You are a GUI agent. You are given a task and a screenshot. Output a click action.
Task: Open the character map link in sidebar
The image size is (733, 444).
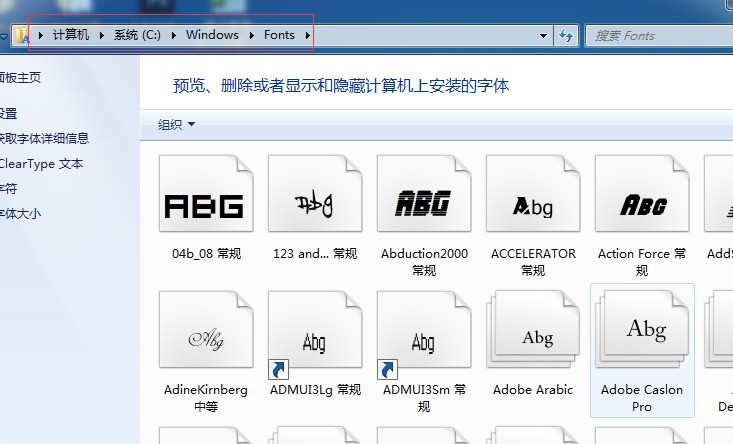coord(8,189)
